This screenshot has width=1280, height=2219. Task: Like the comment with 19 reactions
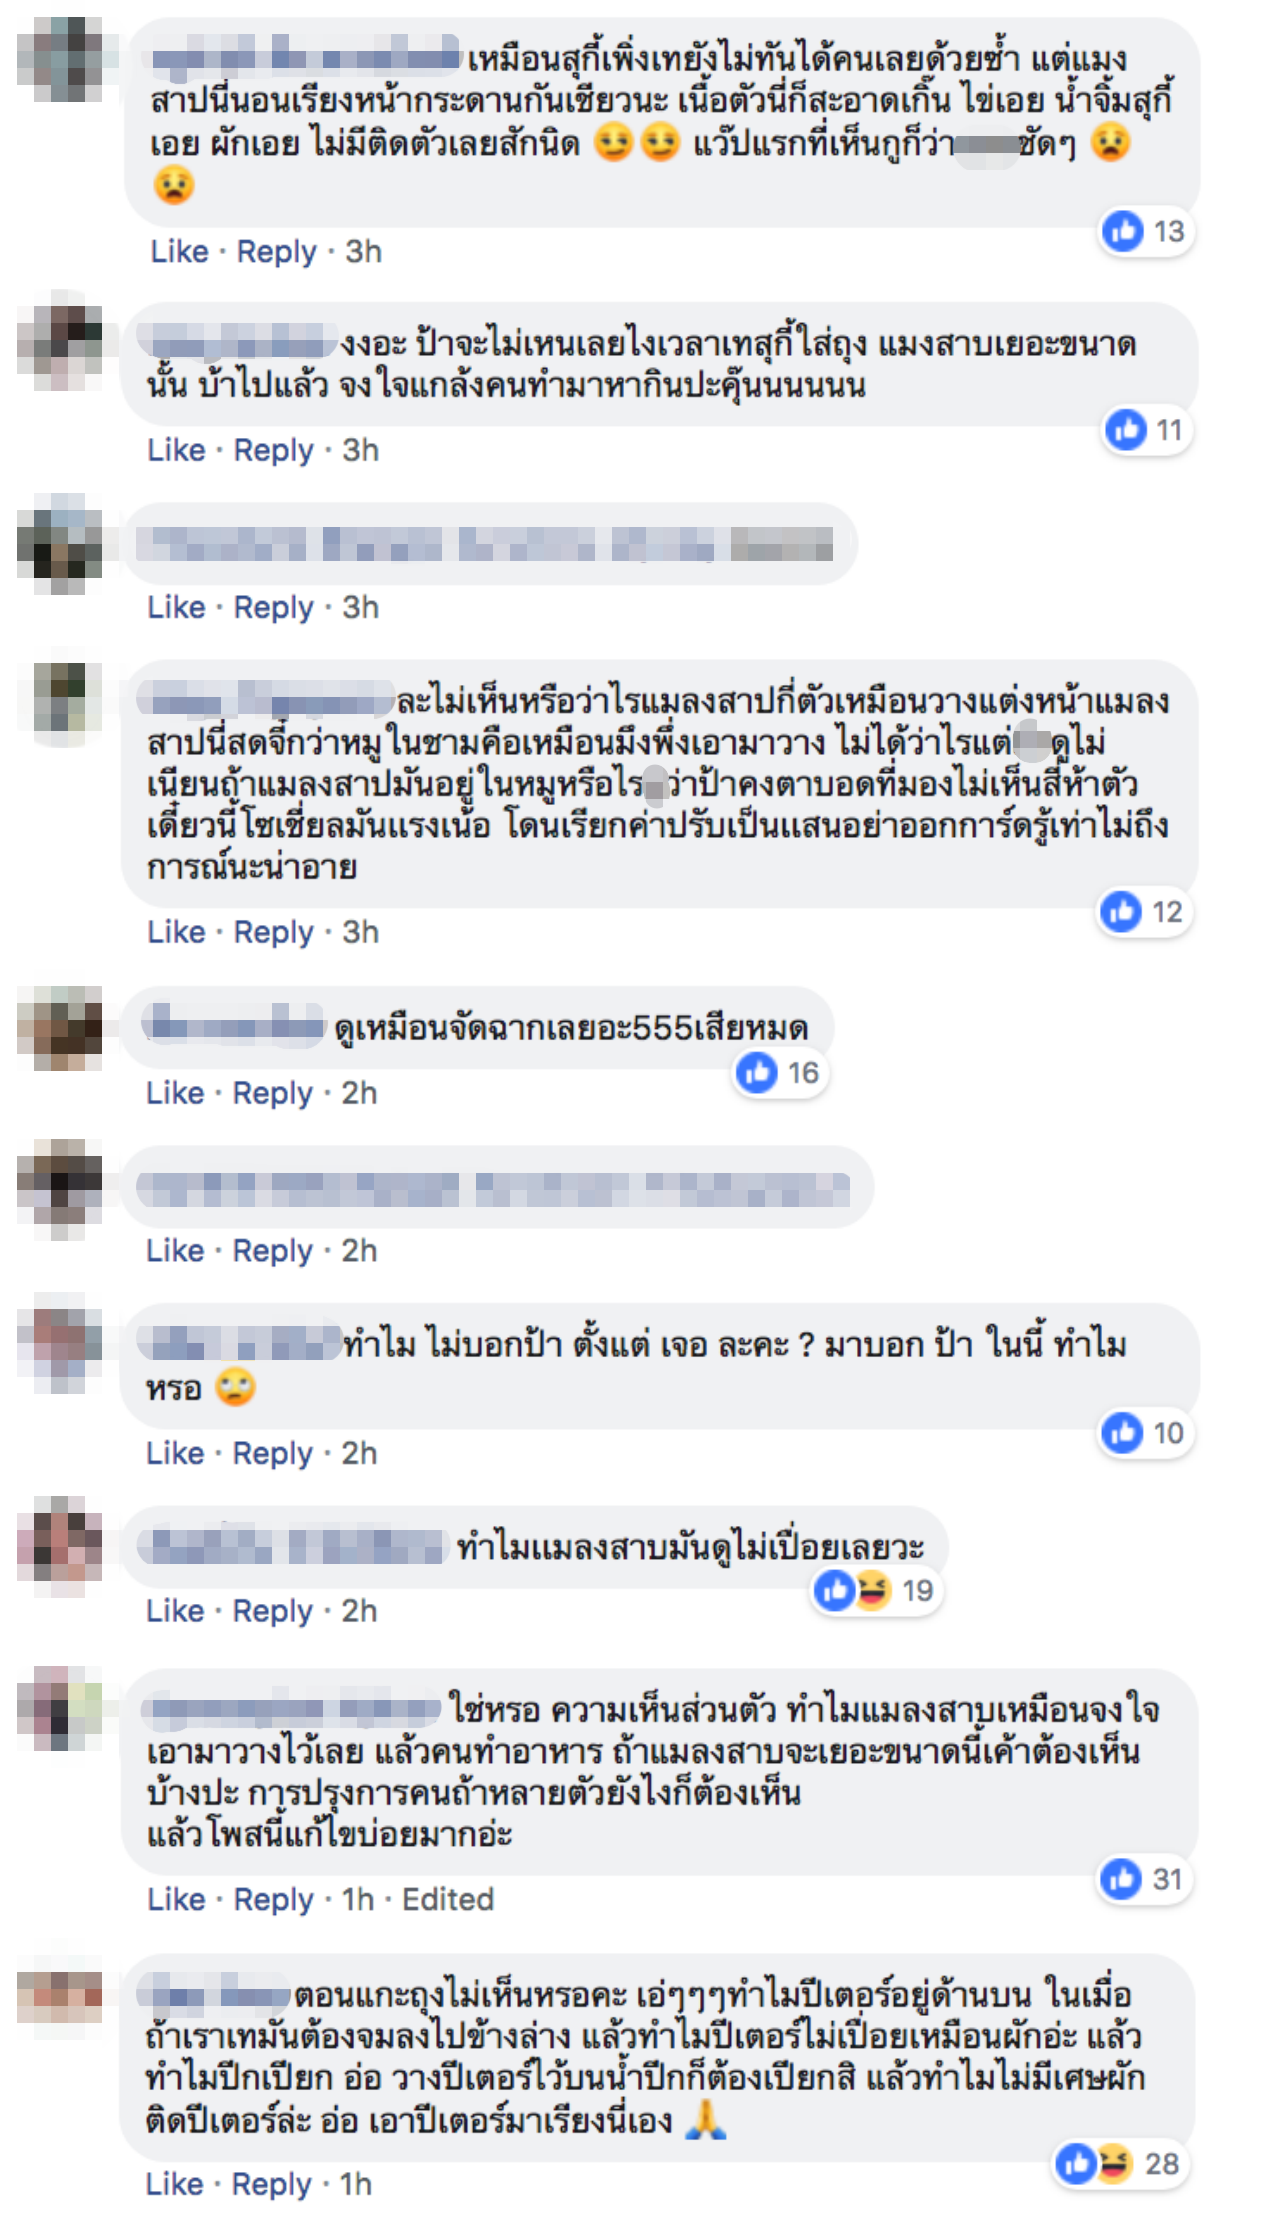coord(175,1611)
